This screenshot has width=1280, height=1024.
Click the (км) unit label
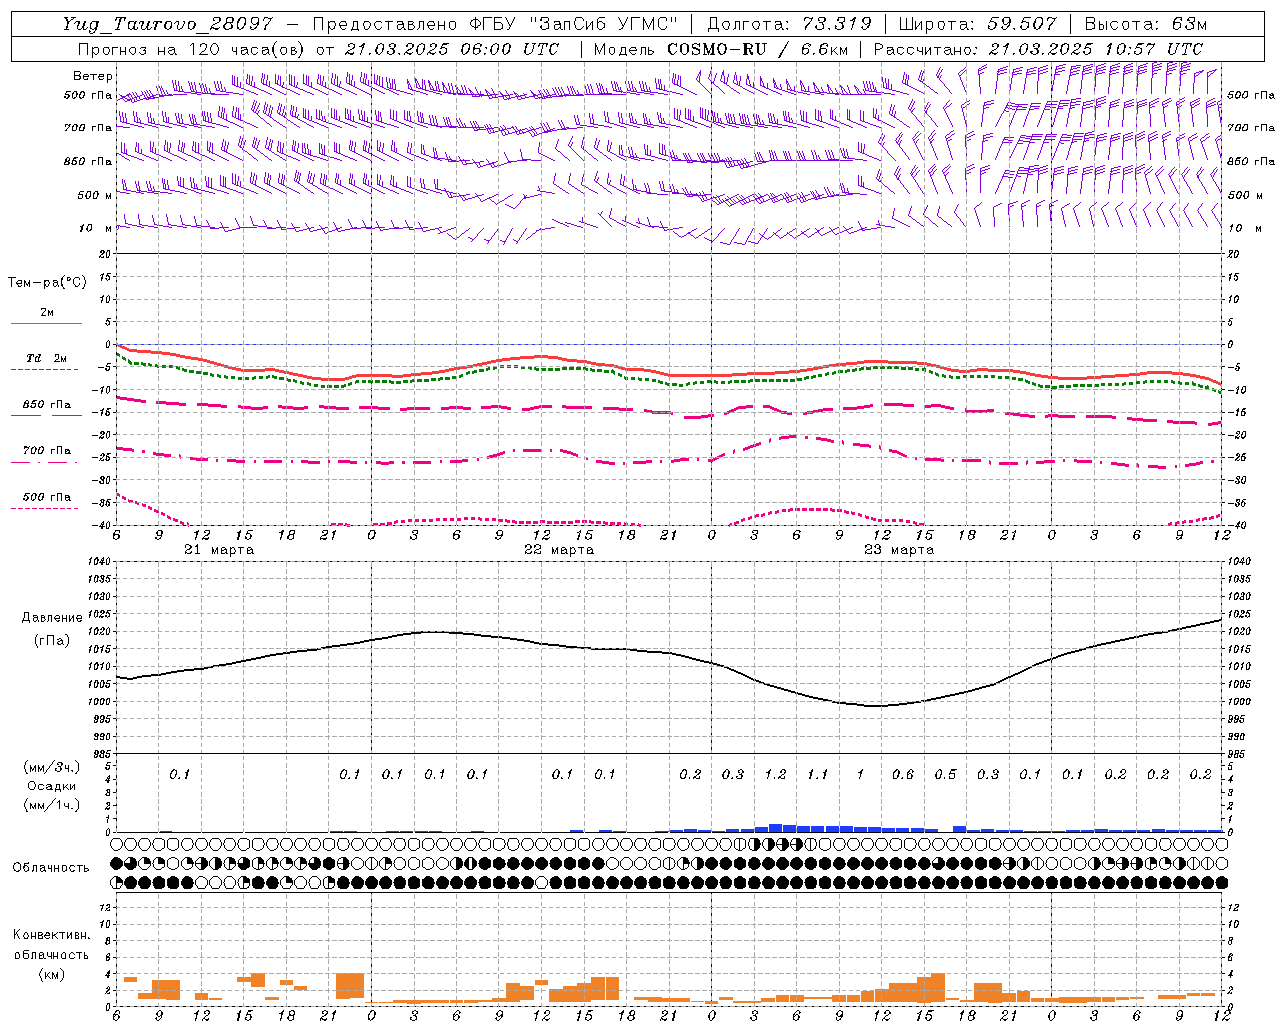point(52,974)
